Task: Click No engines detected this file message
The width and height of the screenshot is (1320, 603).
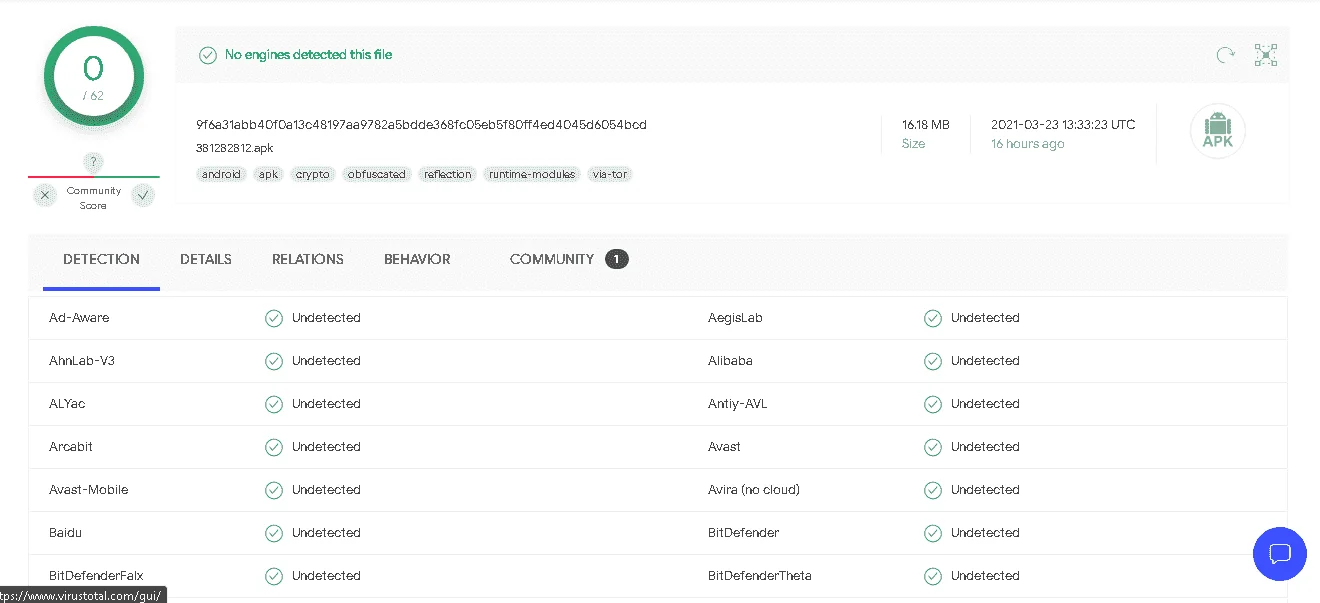Action: 308,55
